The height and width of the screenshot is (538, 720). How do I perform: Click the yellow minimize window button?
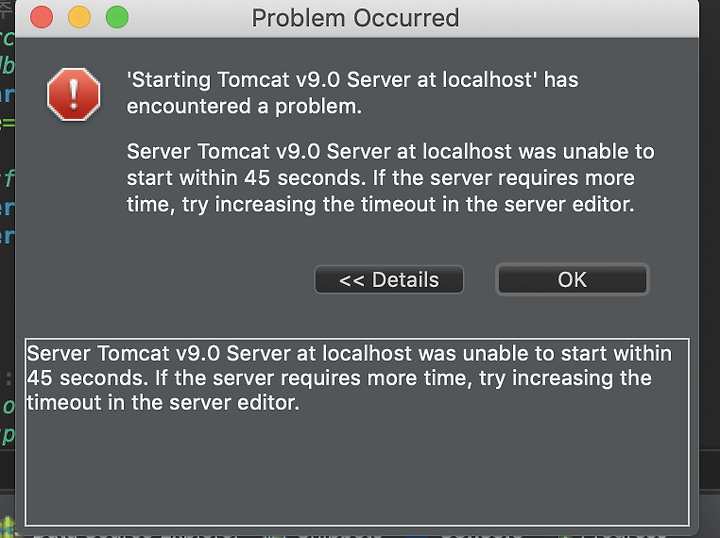79,17
